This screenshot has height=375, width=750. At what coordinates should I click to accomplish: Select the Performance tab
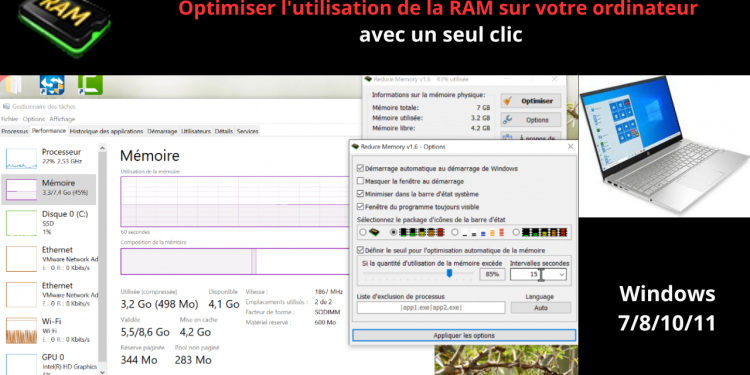[x=49, y=131]
